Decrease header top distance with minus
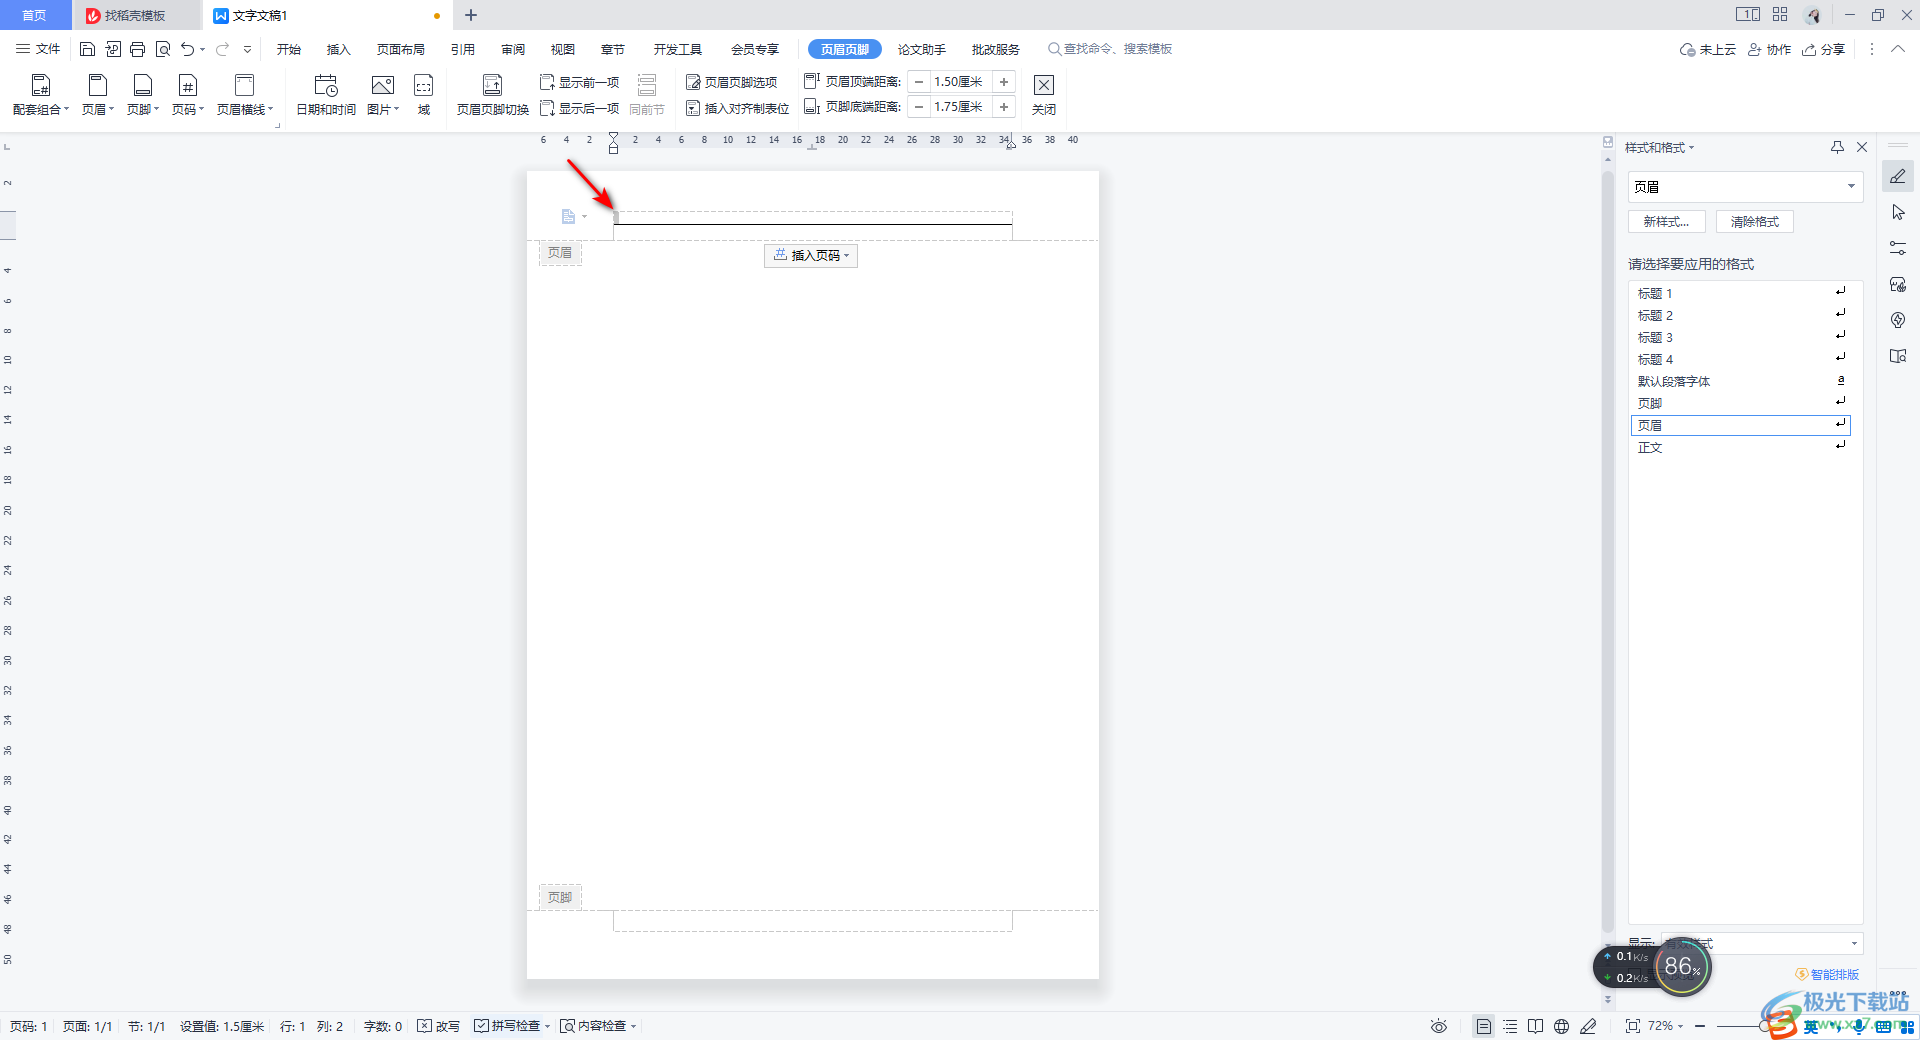Screen dimensions: 1920x1040 (919, 82)
